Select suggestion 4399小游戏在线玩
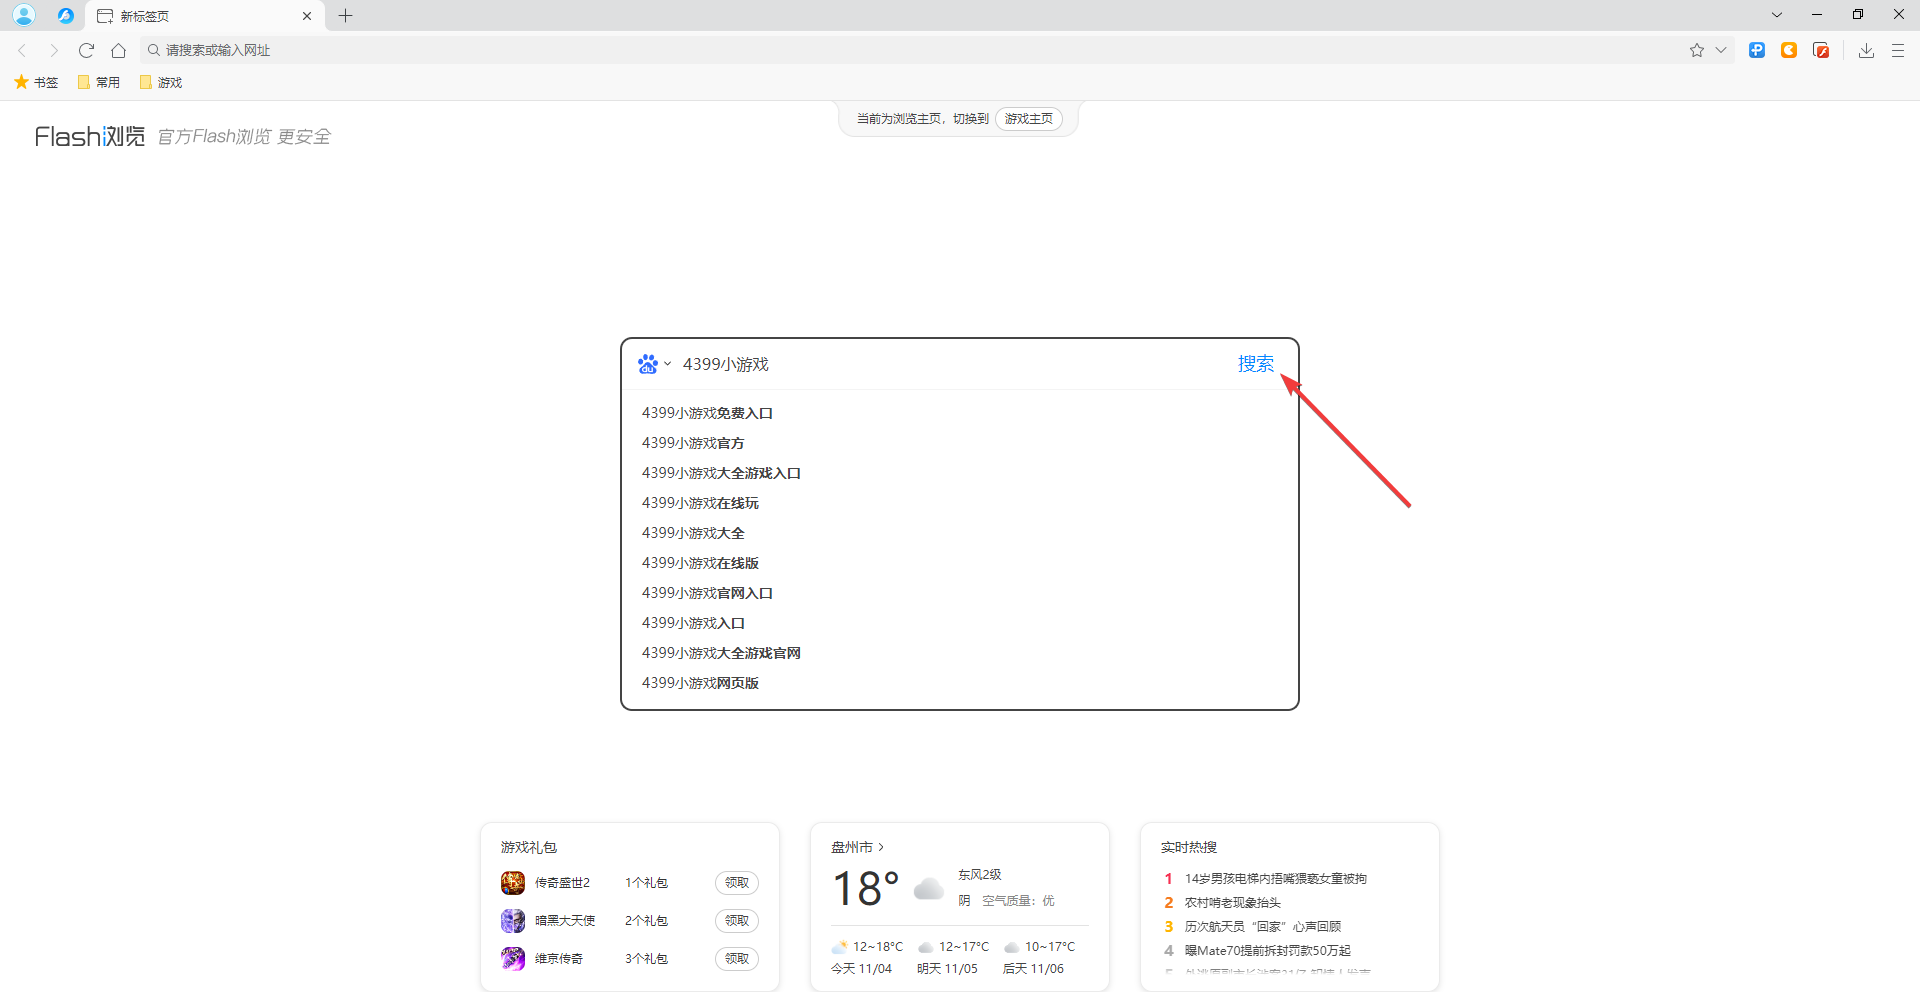 click(x=700, y=503)
